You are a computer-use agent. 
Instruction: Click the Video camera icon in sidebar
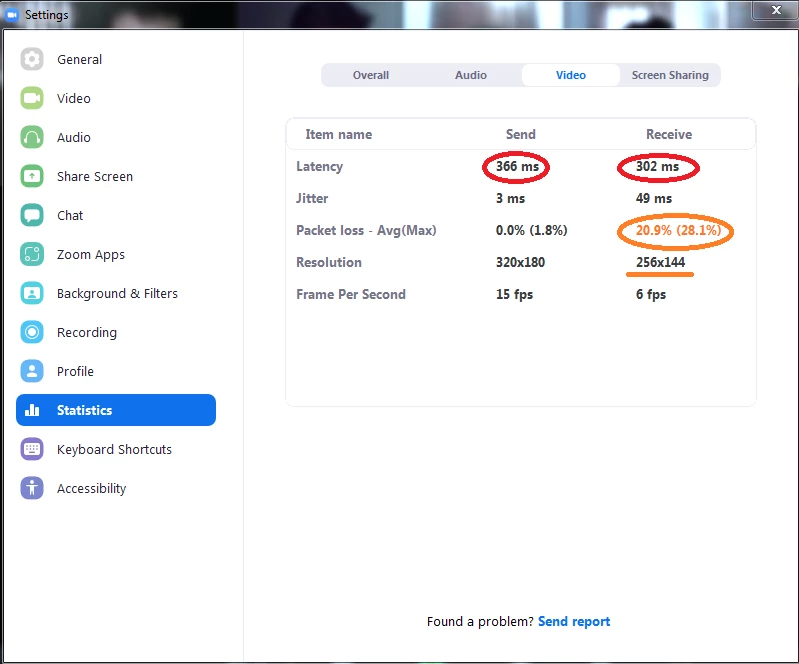pyautogui.click(x=32, y=98)
